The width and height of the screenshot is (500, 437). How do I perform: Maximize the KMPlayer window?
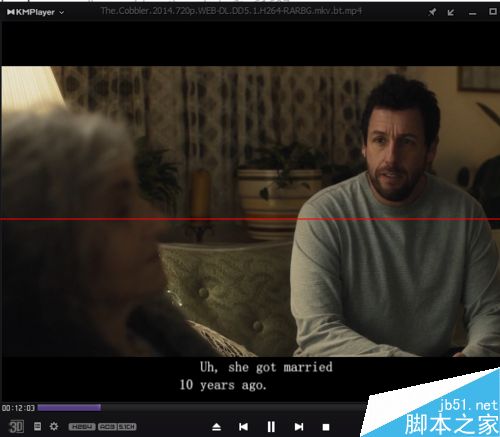click(493, 12)
